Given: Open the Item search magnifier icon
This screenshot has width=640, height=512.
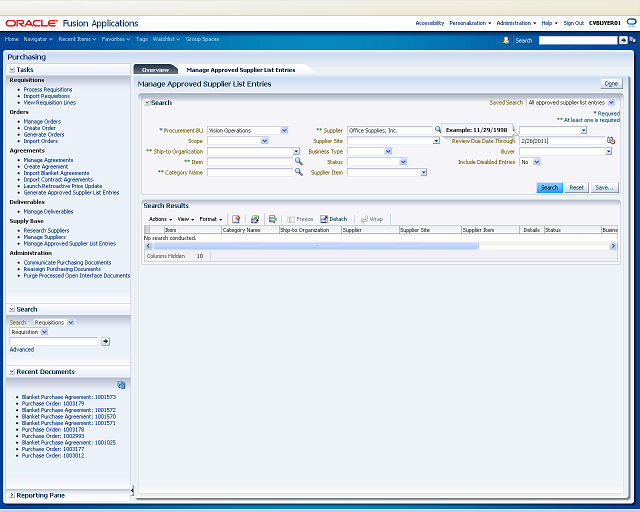Looking at the screenshot, I should [x=299, y=161].
